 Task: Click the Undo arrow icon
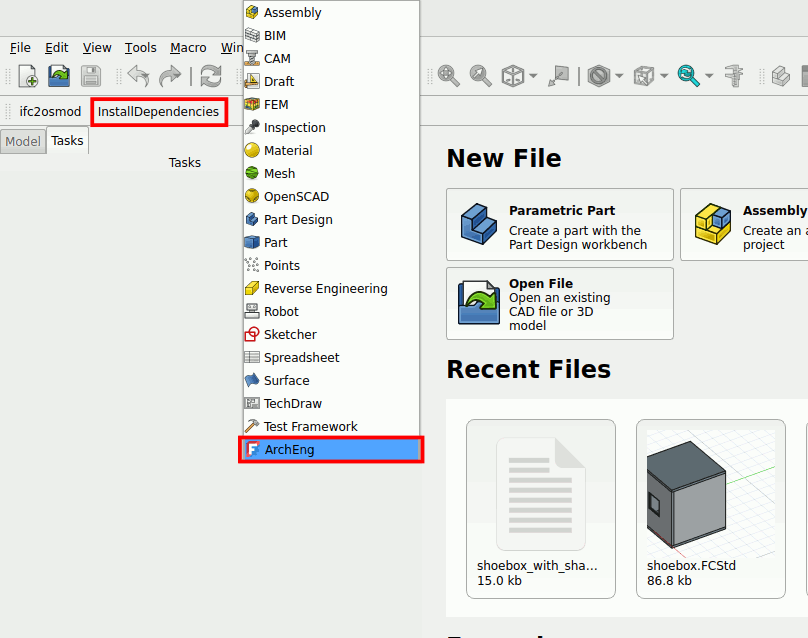click(x=137, y=76)
